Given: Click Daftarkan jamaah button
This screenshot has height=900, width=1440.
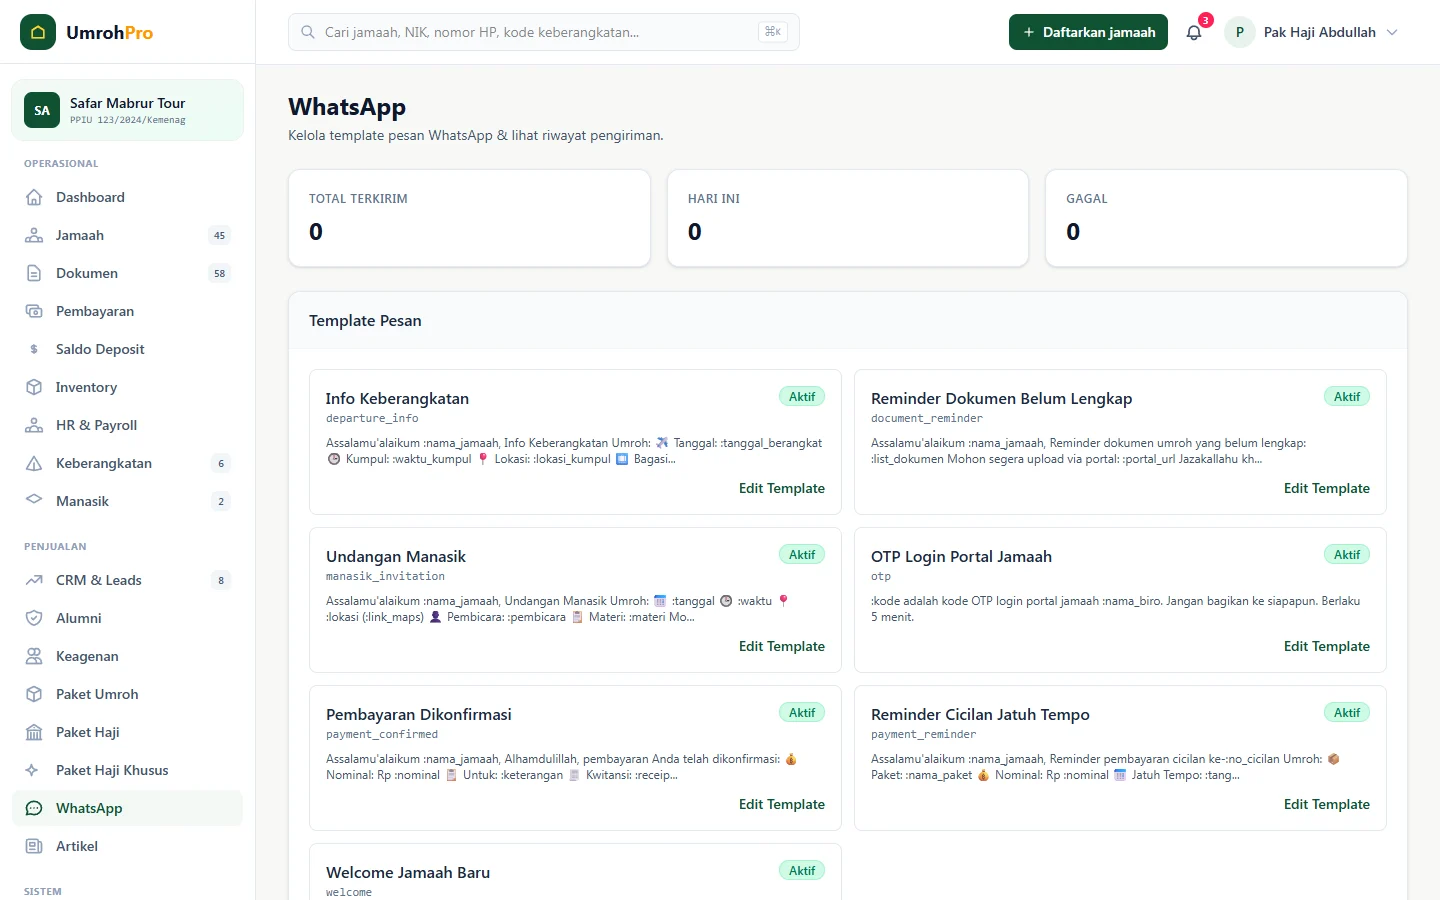Looking at the screenshot, I should 1088,32.
